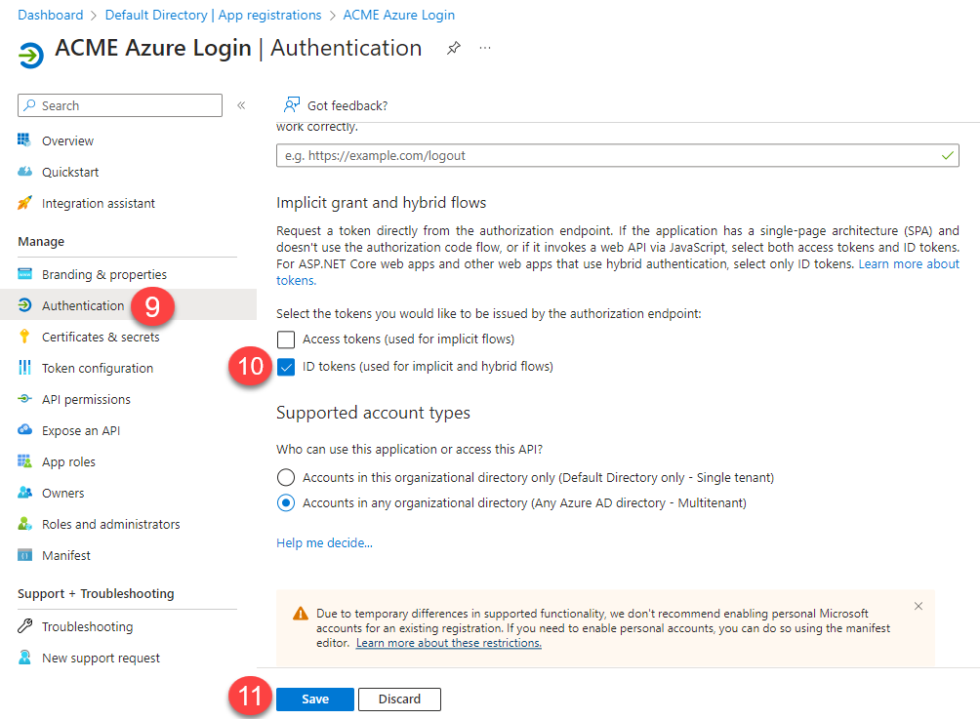Click the API permissions icon
The height and width of the screenshot is (719, 980).
(x=25, y=399)
